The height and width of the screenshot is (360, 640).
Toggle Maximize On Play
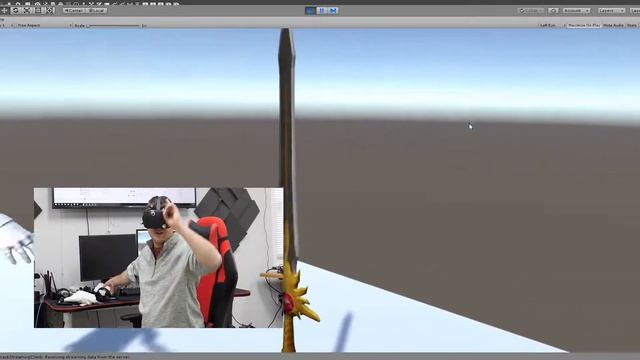[x=584, y=25]
